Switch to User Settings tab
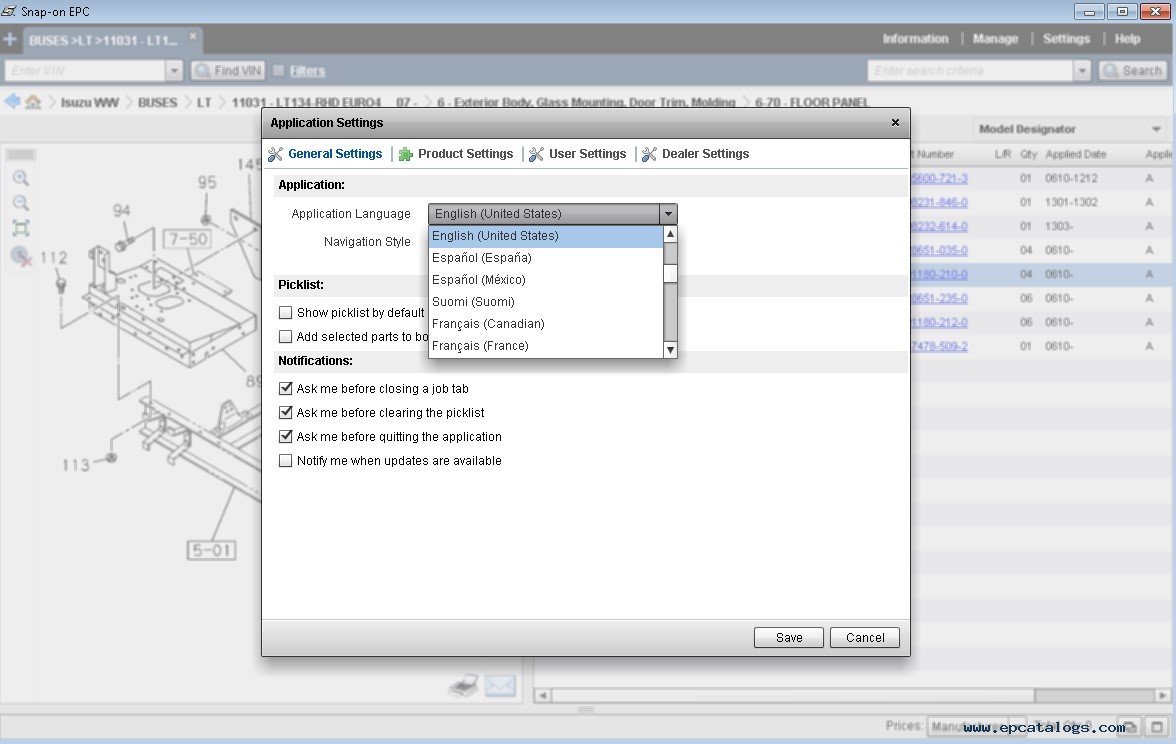Image resolution: width=1176 pixels, height=744 pixels. tap(578, 154)
